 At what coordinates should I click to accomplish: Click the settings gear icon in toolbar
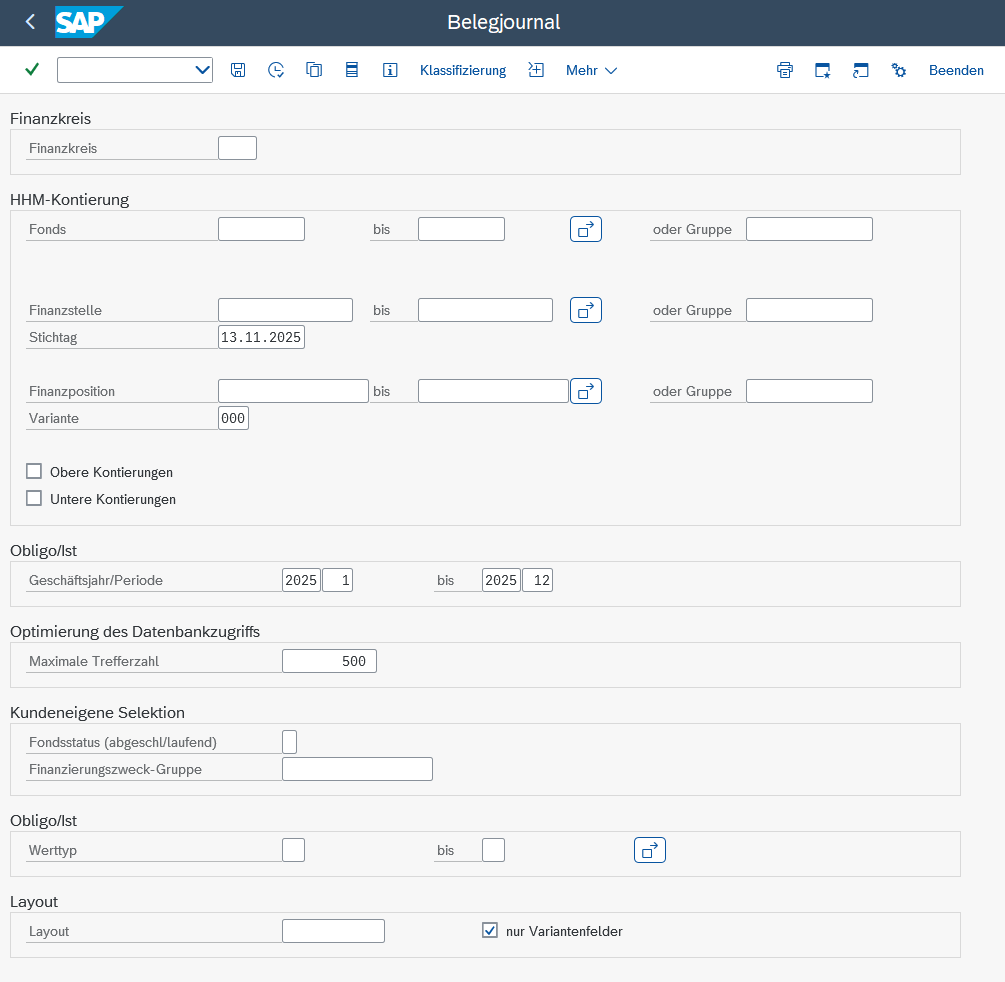tap(899, 70)
